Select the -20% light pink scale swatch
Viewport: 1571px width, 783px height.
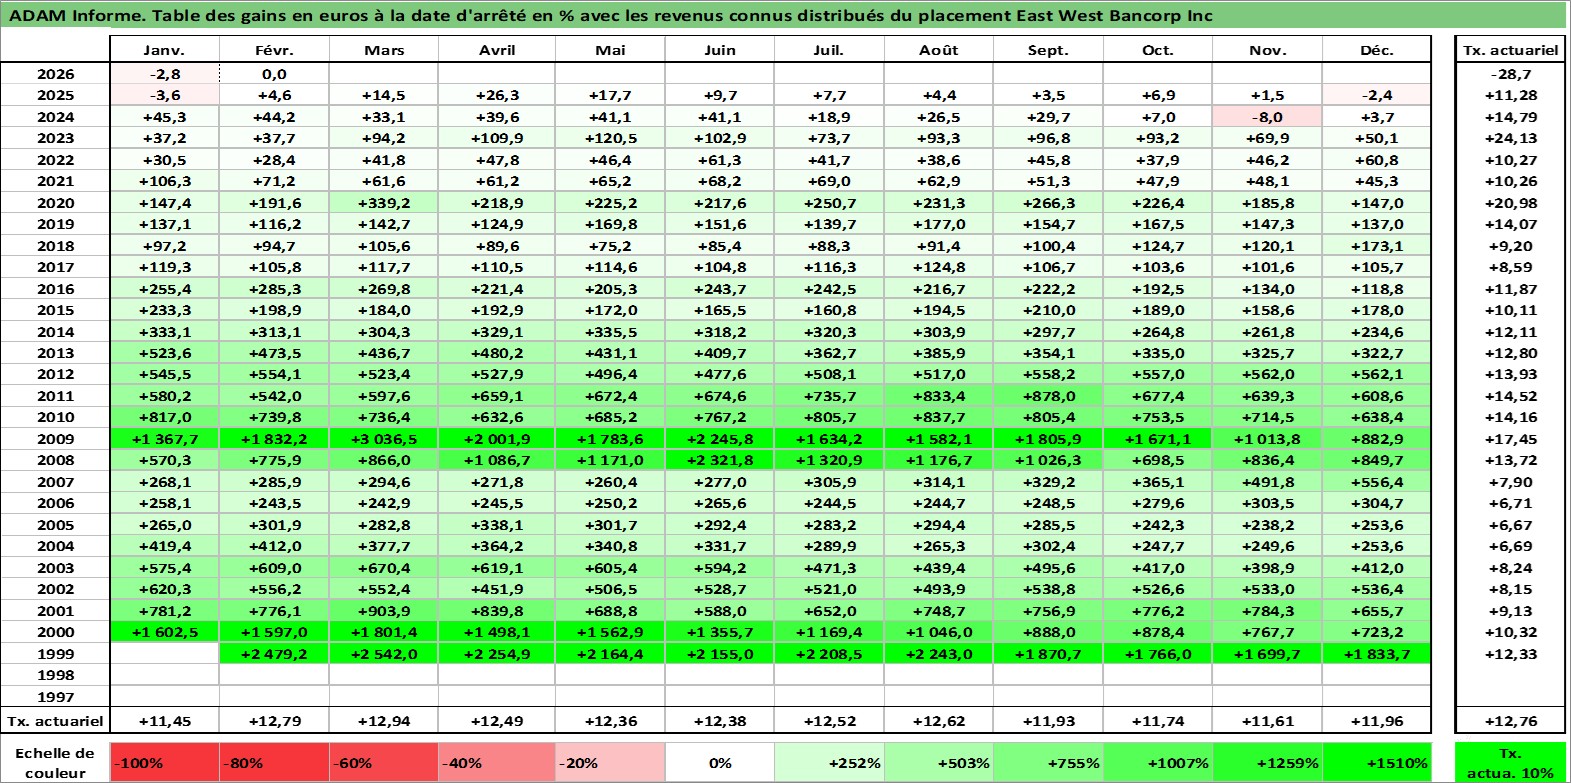tap(609, 762)
